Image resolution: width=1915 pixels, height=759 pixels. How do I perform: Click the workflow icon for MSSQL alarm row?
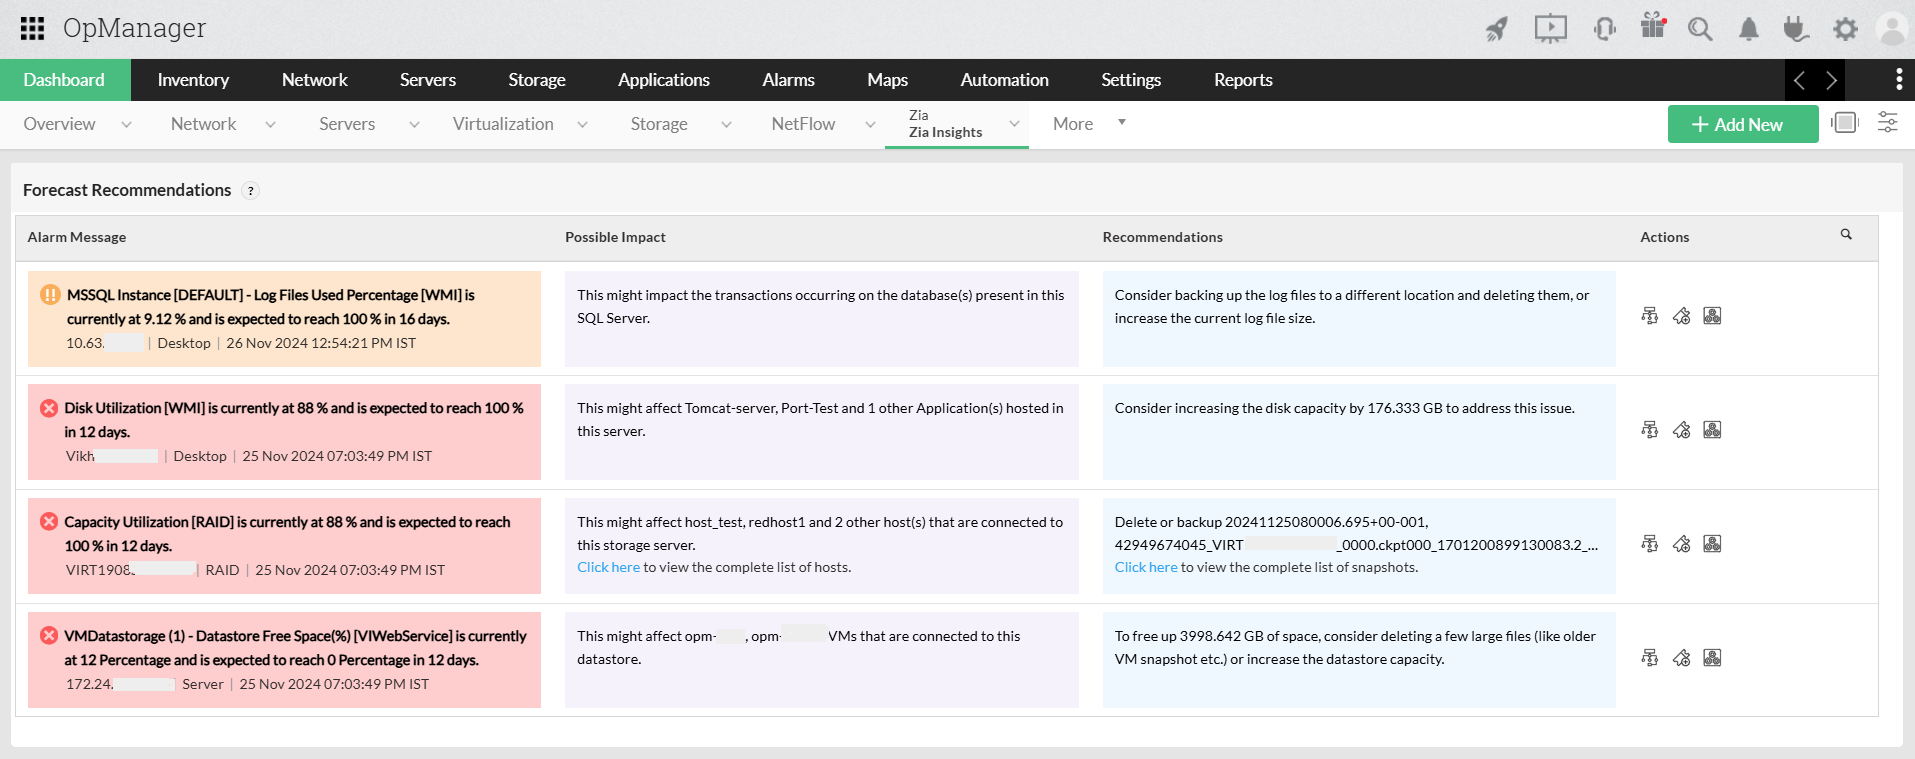1650,316
